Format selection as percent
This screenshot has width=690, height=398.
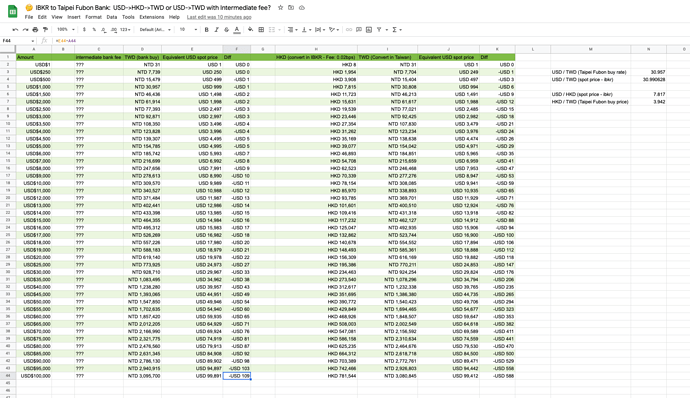[x=94, y=29]
